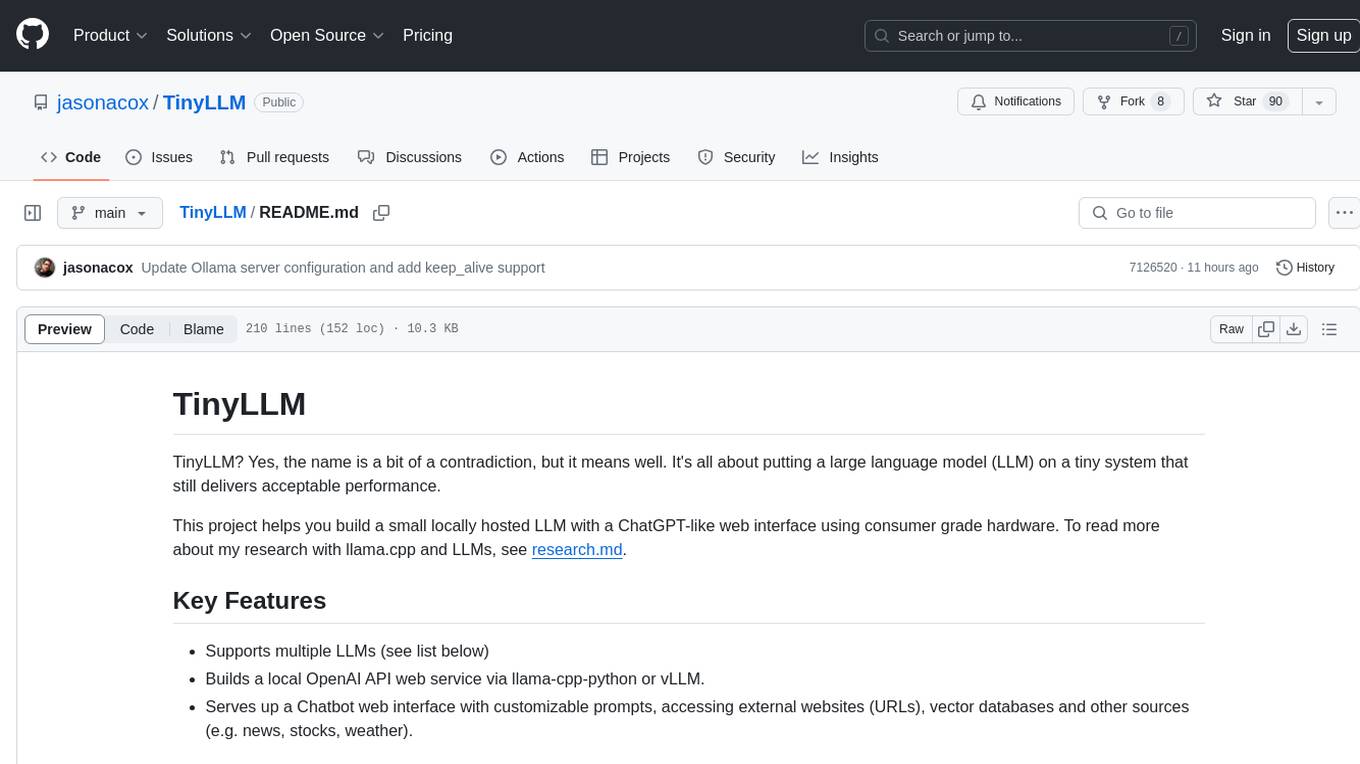Image resolution: width=1360 pixels, height=764 pixels.
Task: Focus the Go to file search box
Action: click(x=1197, y=213)
